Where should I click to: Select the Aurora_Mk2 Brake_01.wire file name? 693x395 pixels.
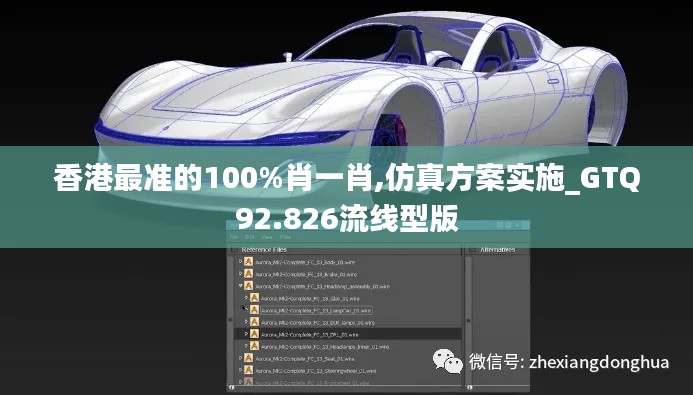click(x=306, y=274)
